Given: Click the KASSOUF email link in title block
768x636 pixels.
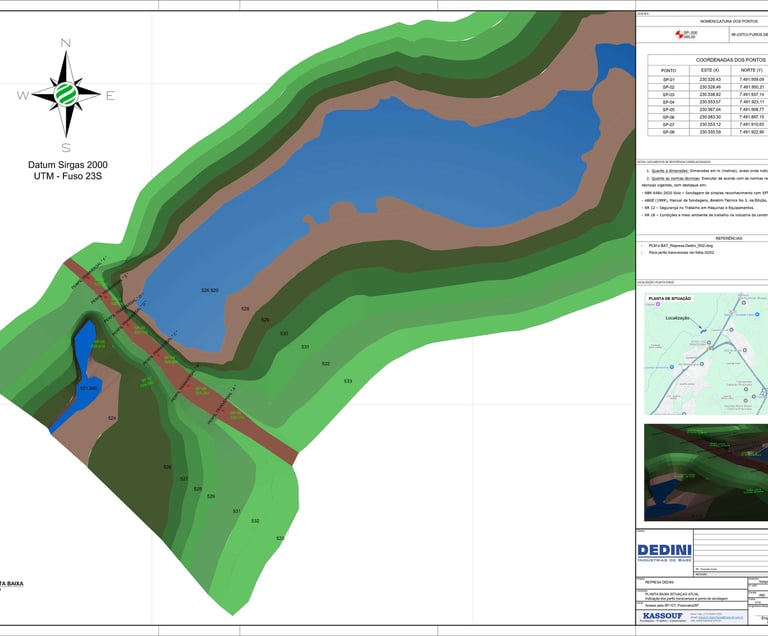Looking at the screenshot, I should pyautogui.click(x=721, y=618).
